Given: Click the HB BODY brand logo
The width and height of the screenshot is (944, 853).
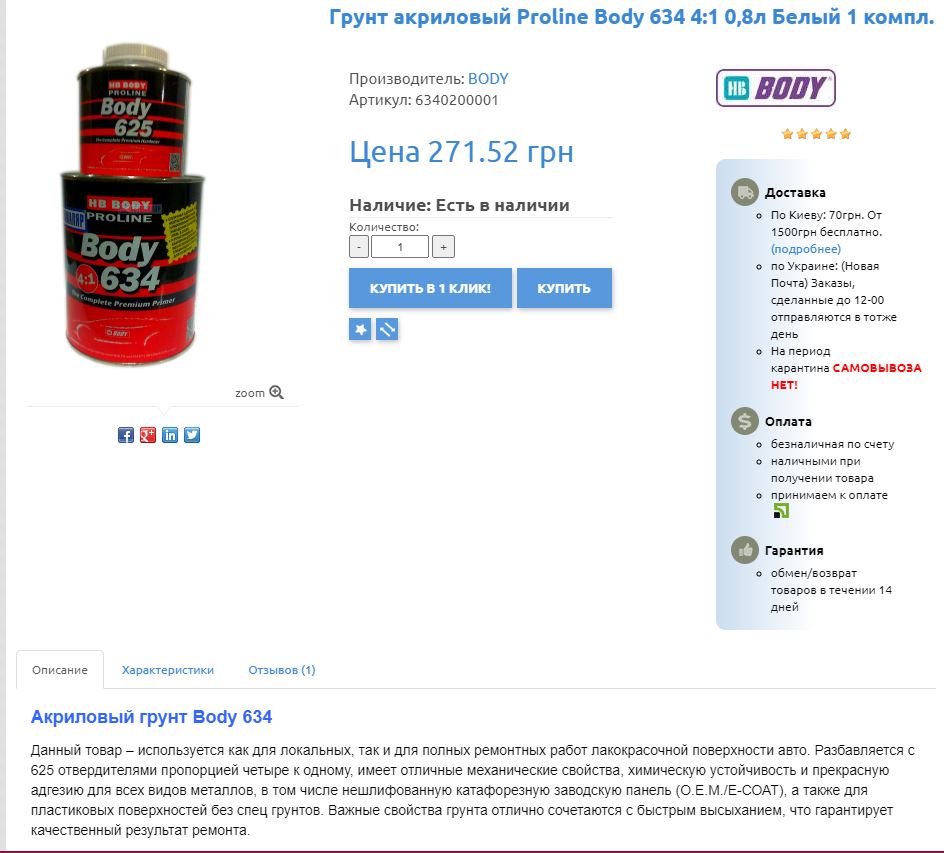Looking at the screenshot, I should [x=775, y=88].
